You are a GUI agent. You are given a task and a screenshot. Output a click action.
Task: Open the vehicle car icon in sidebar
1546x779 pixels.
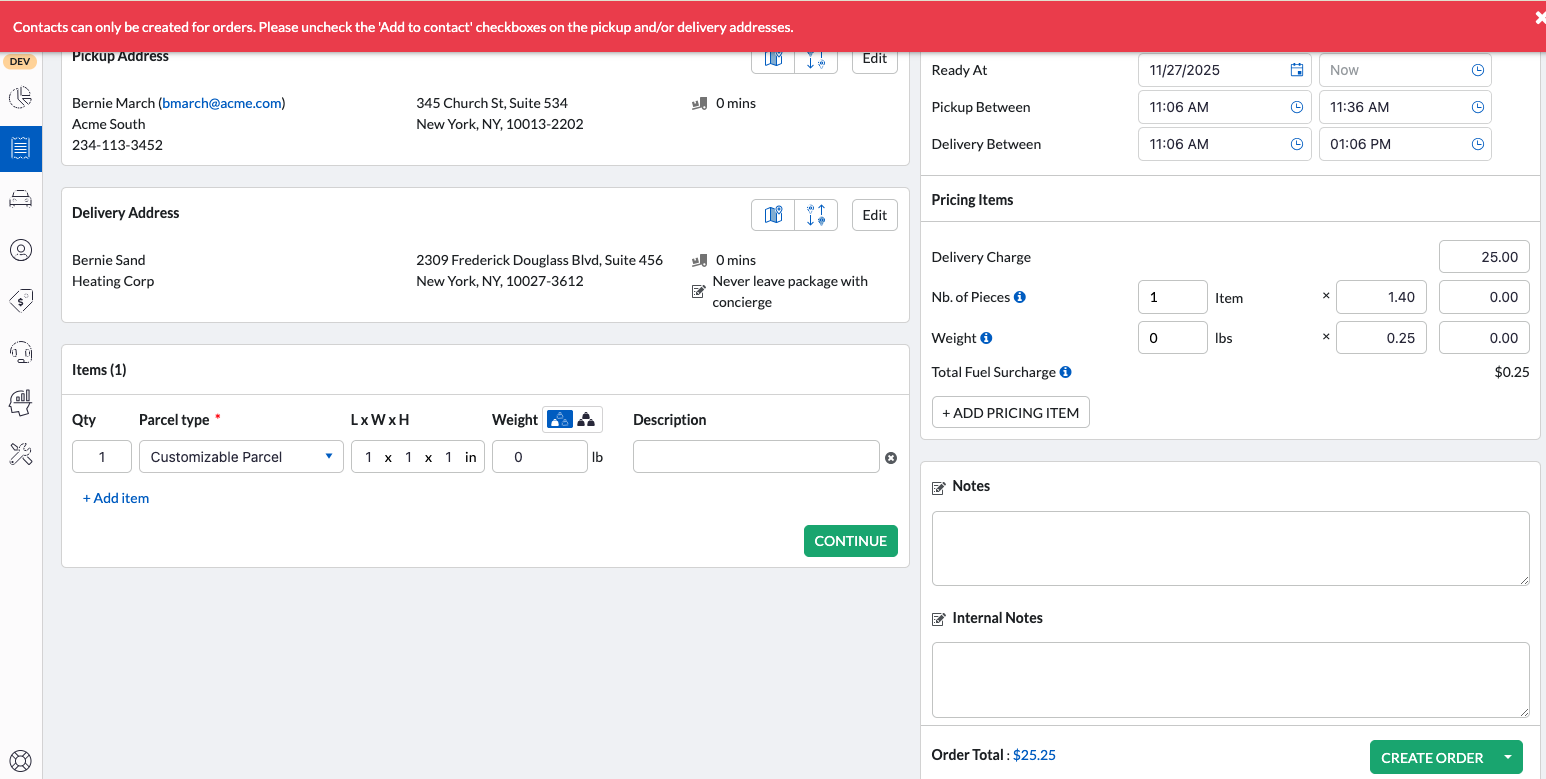tap(20, 199)
